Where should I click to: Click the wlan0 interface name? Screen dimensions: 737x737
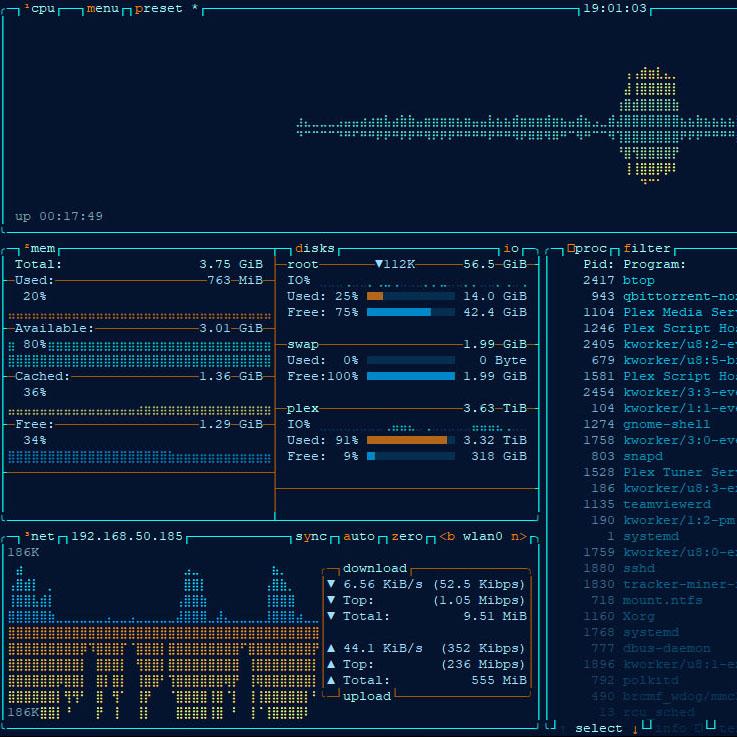pos(483,536)
